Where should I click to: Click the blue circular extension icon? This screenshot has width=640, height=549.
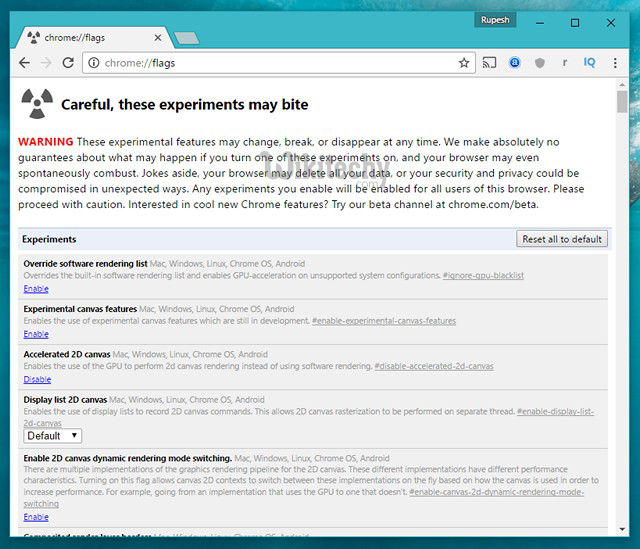(515, 62)
